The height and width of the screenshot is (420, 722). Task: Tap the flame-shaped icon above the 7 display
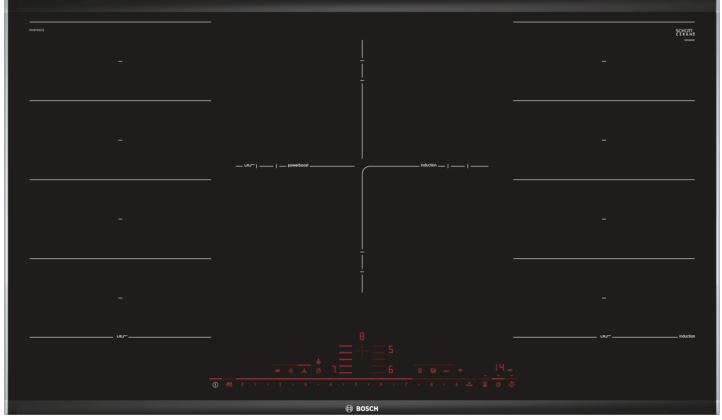click(x=319, y=360)
